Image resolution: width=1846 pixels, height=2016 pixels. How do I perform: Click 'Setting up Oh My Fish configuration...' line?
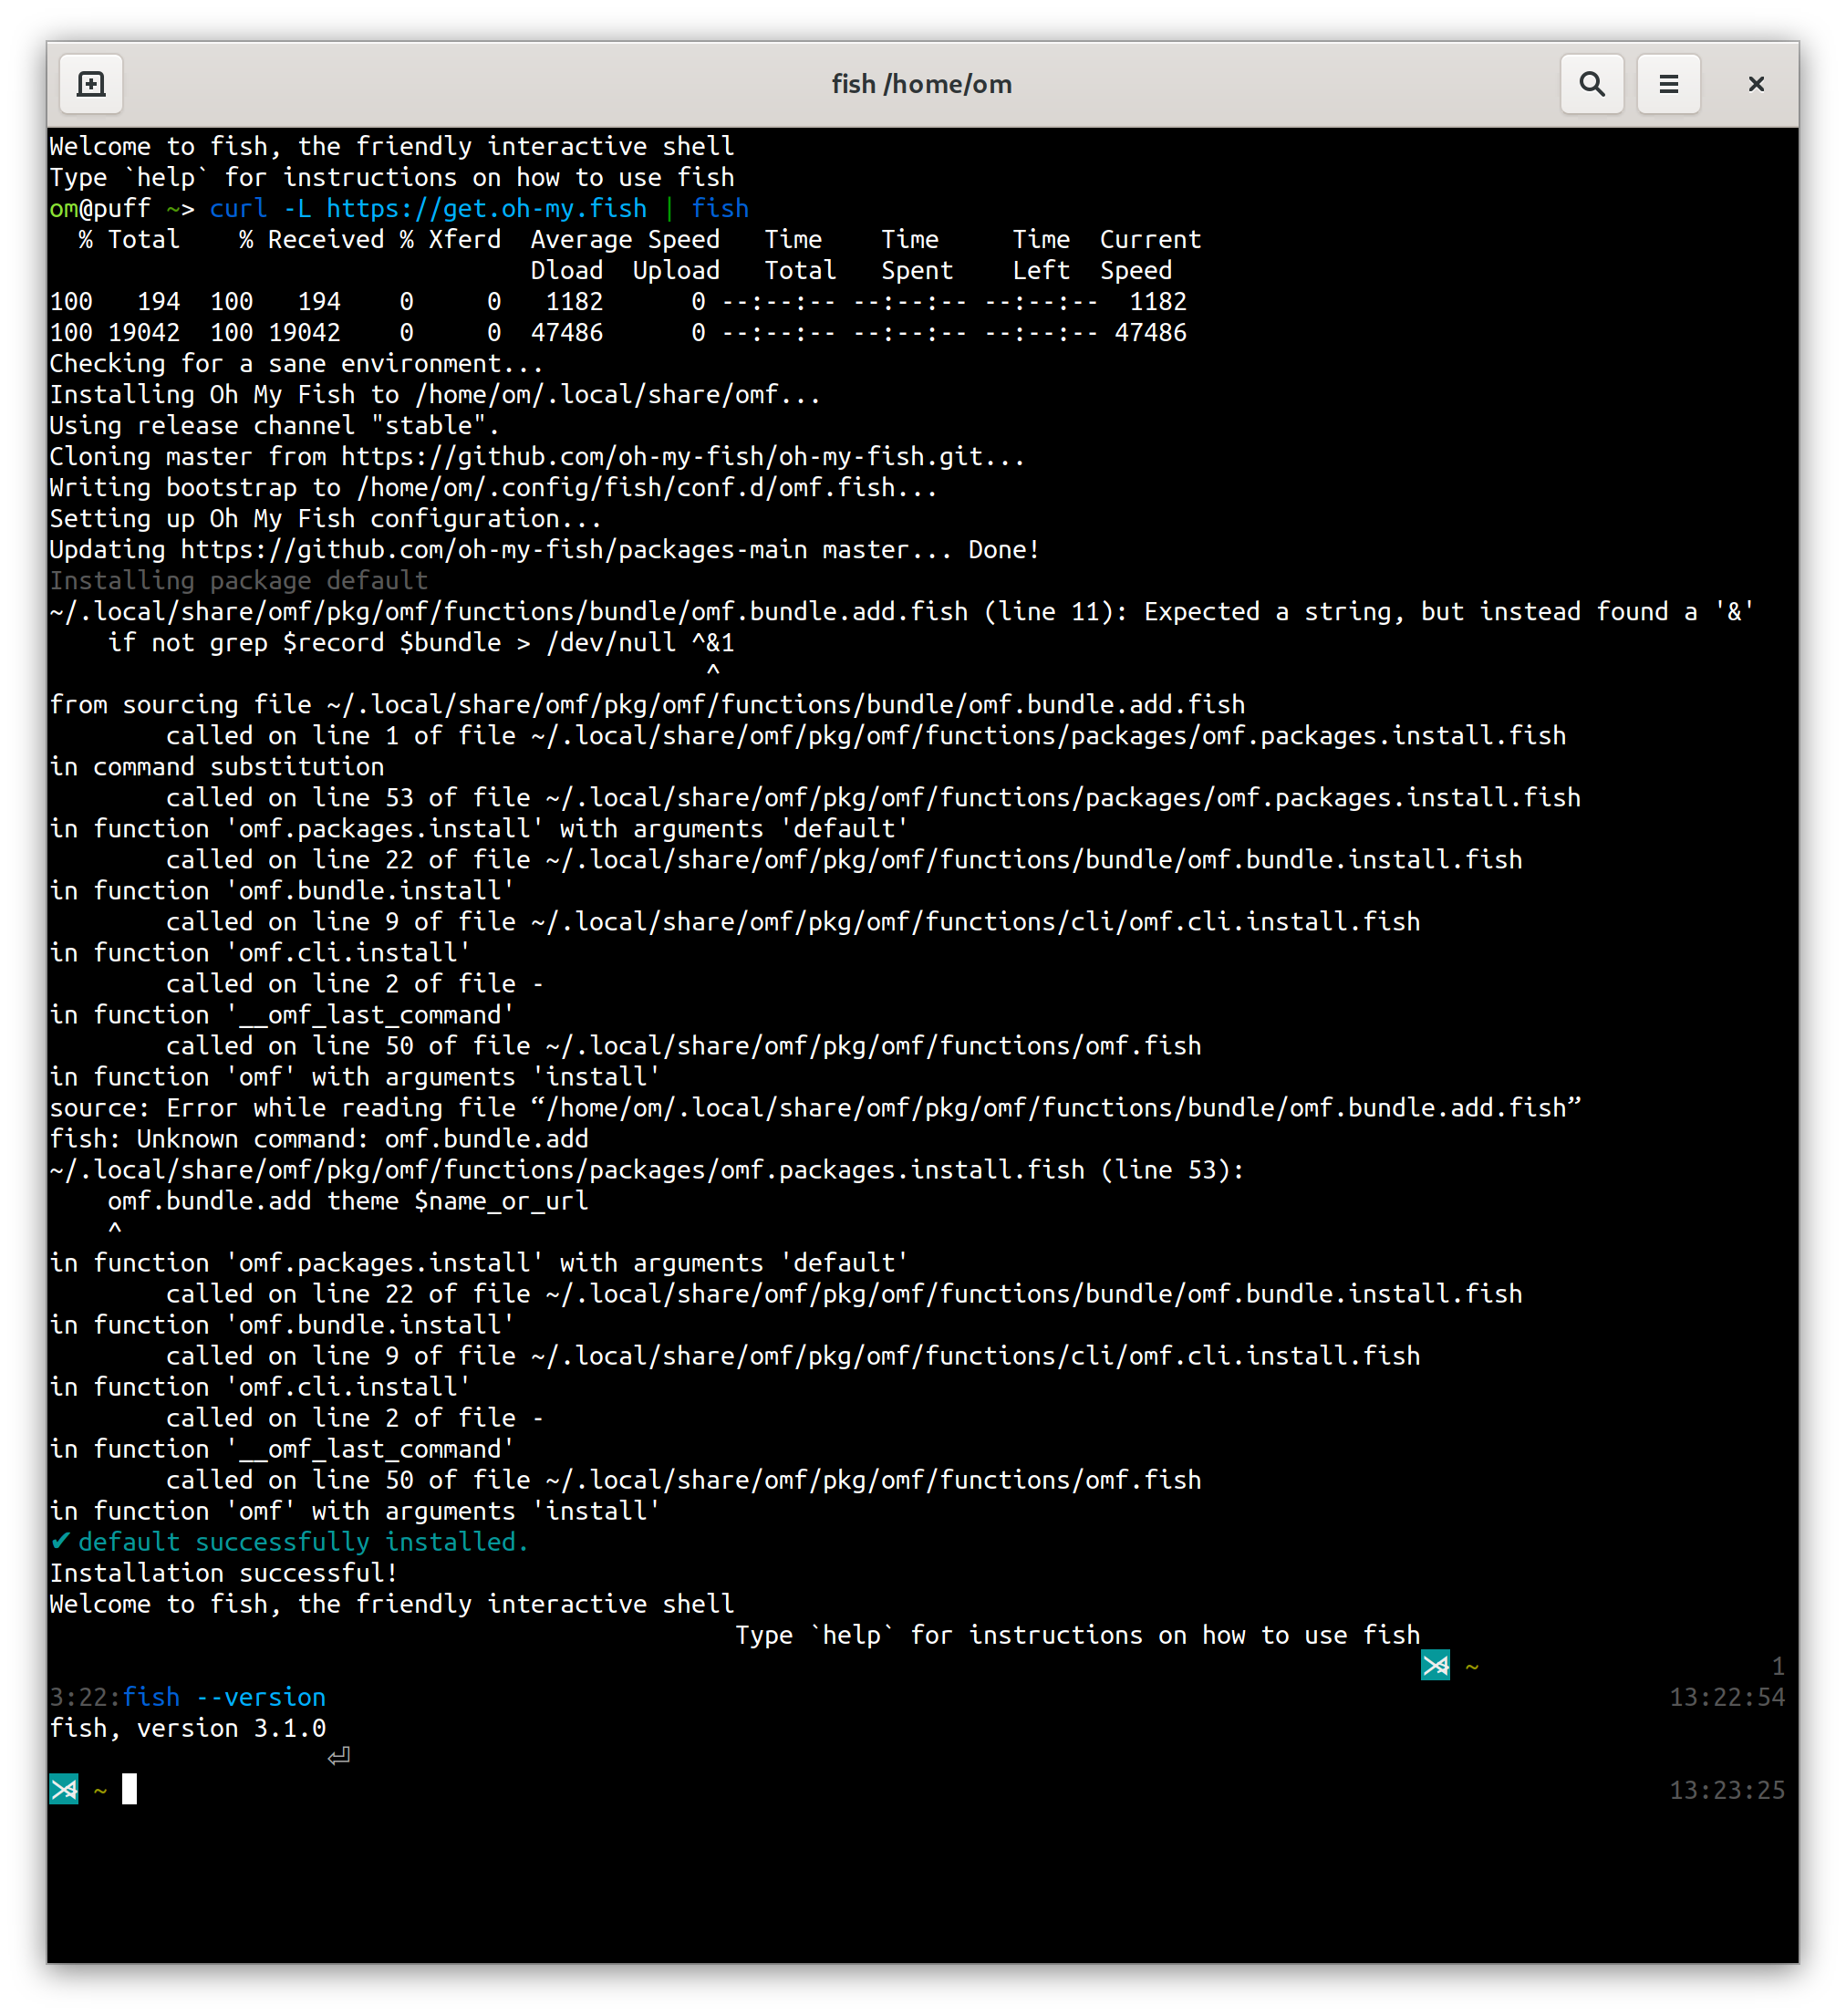tap(325, 518)
